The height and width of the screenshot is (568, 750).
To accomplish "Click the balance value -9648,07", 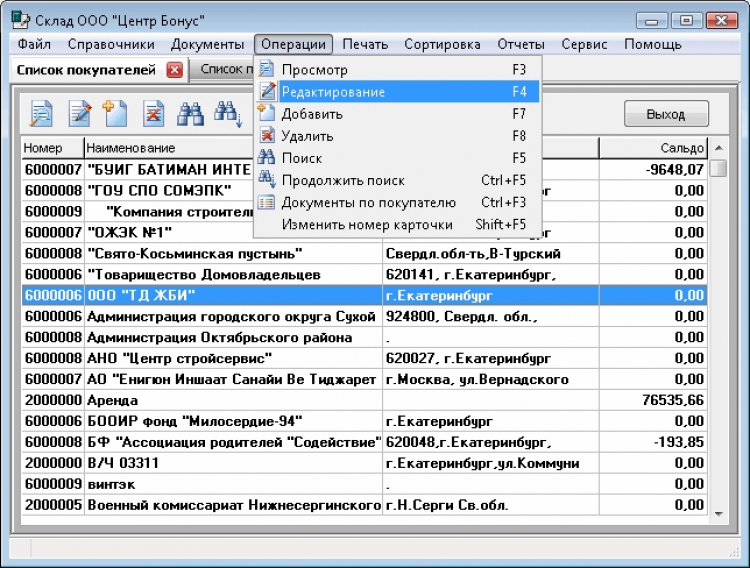I will point(674,169).
